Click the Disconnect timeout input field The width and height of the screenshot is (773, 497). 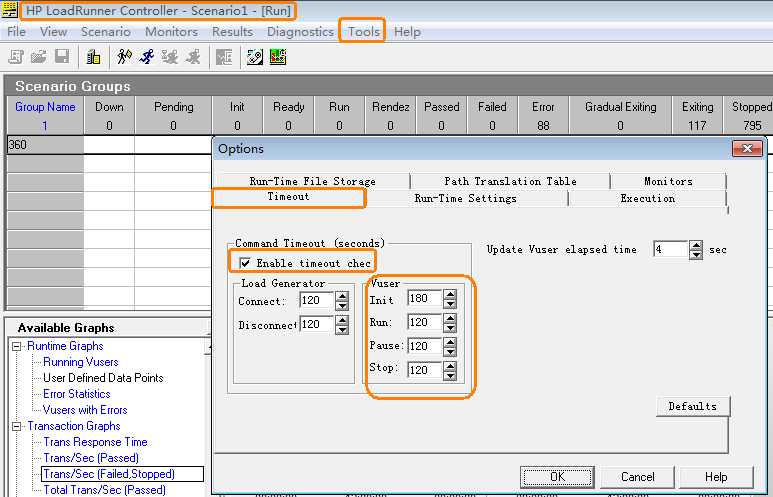point(316,324)
